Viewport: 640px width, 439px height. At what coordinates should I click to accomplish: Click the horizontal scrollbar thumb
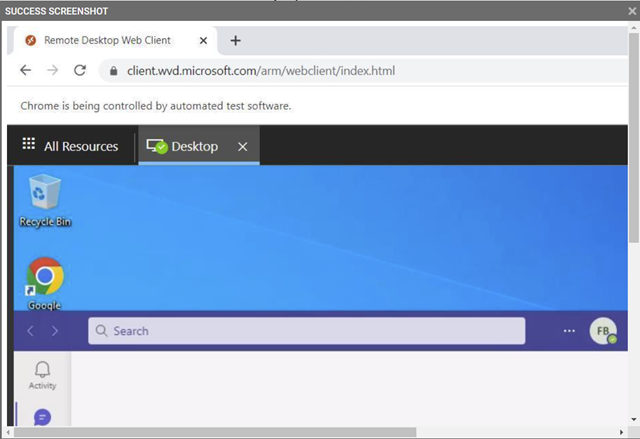pyautogui.click(x=215, y=432)
